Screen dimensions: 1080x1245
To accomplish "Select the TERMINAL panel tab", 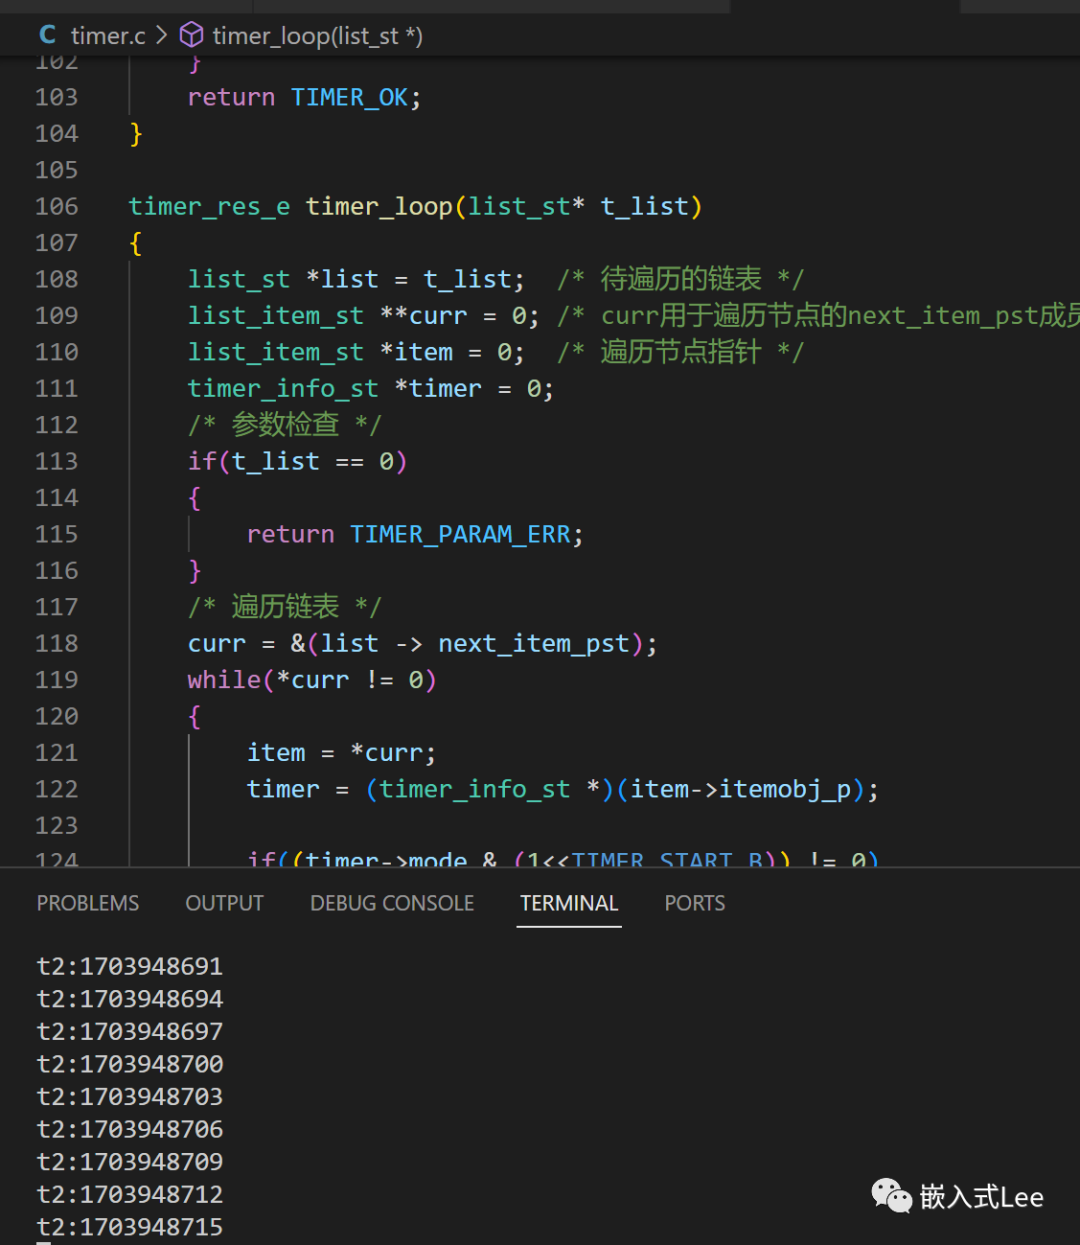I will (x=569, y=903).
